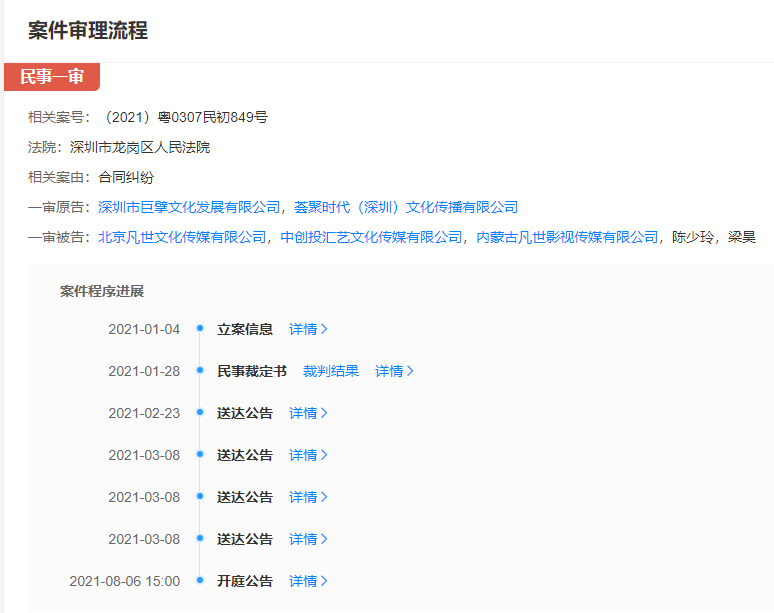This screenshot has height=613, width=774.
Task: Click 裁判结果 link for 民事裁定书
Action: [x=331, y=371]
